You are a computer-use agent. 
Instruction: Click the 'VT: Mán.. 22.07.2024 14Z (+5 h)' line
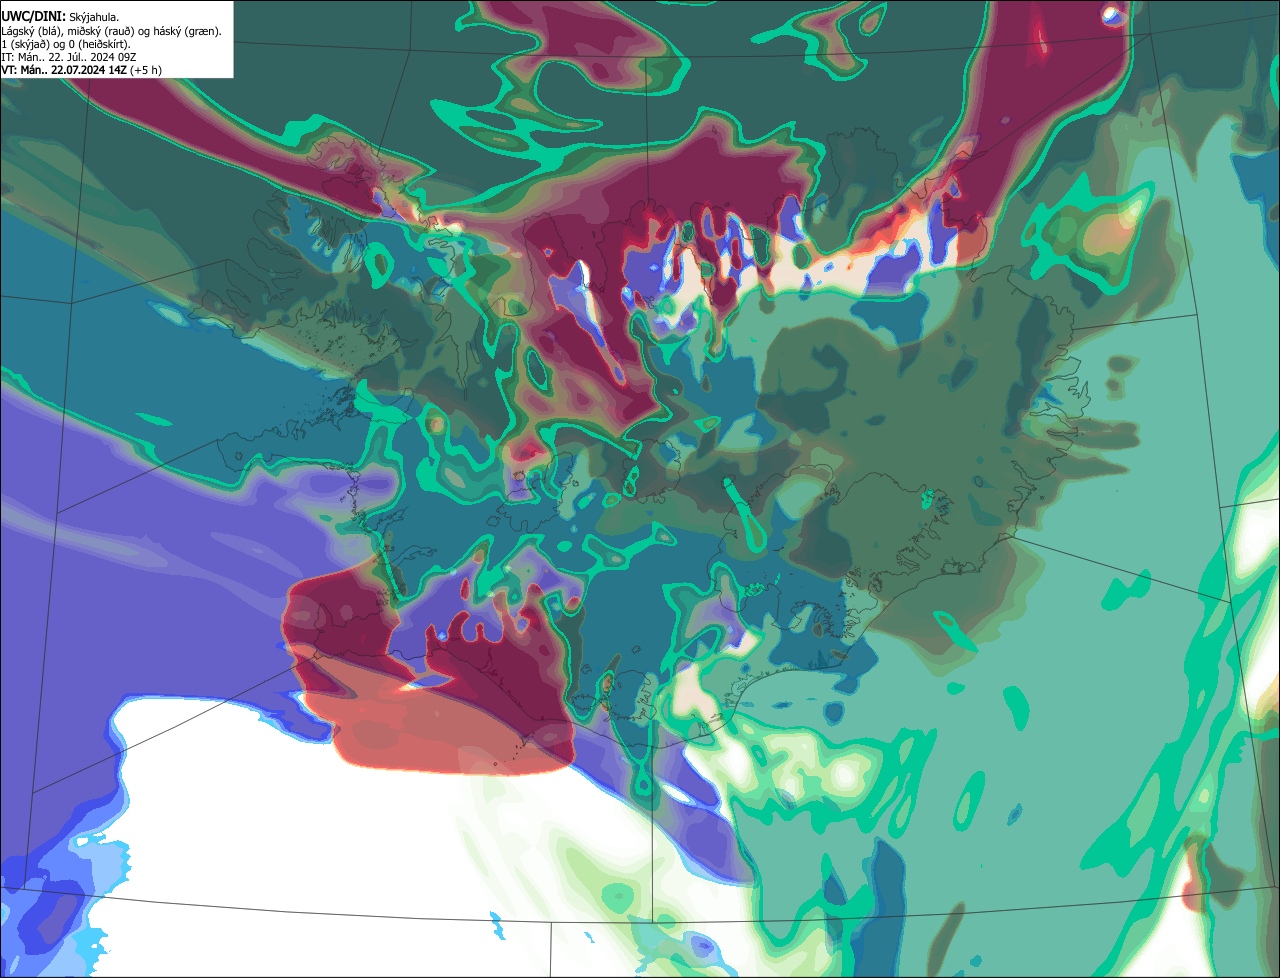81,70
